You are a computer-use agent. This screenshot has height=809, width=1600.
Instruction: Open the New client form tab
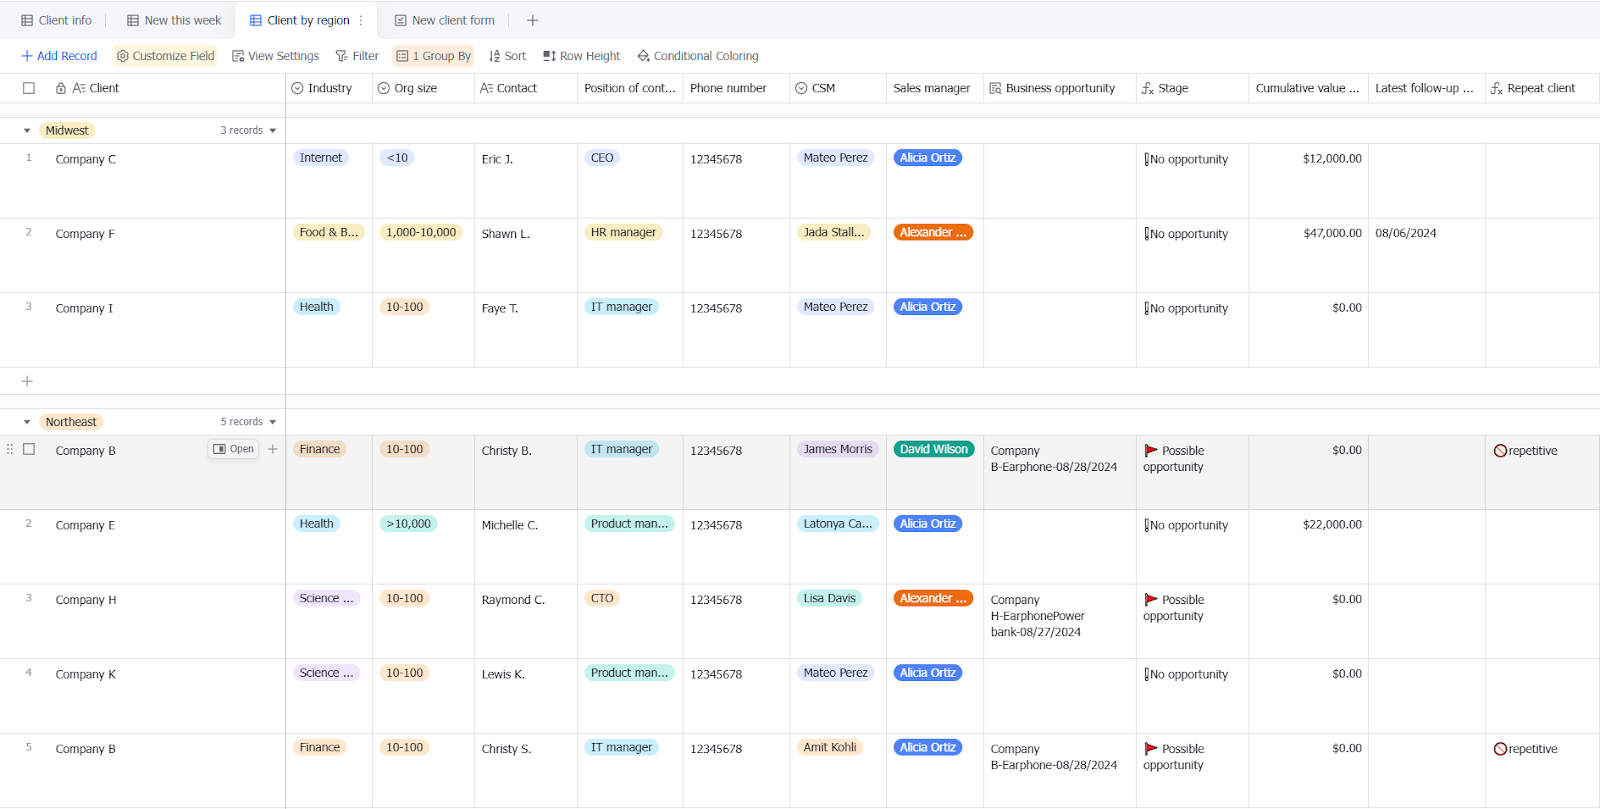point(444,20)
